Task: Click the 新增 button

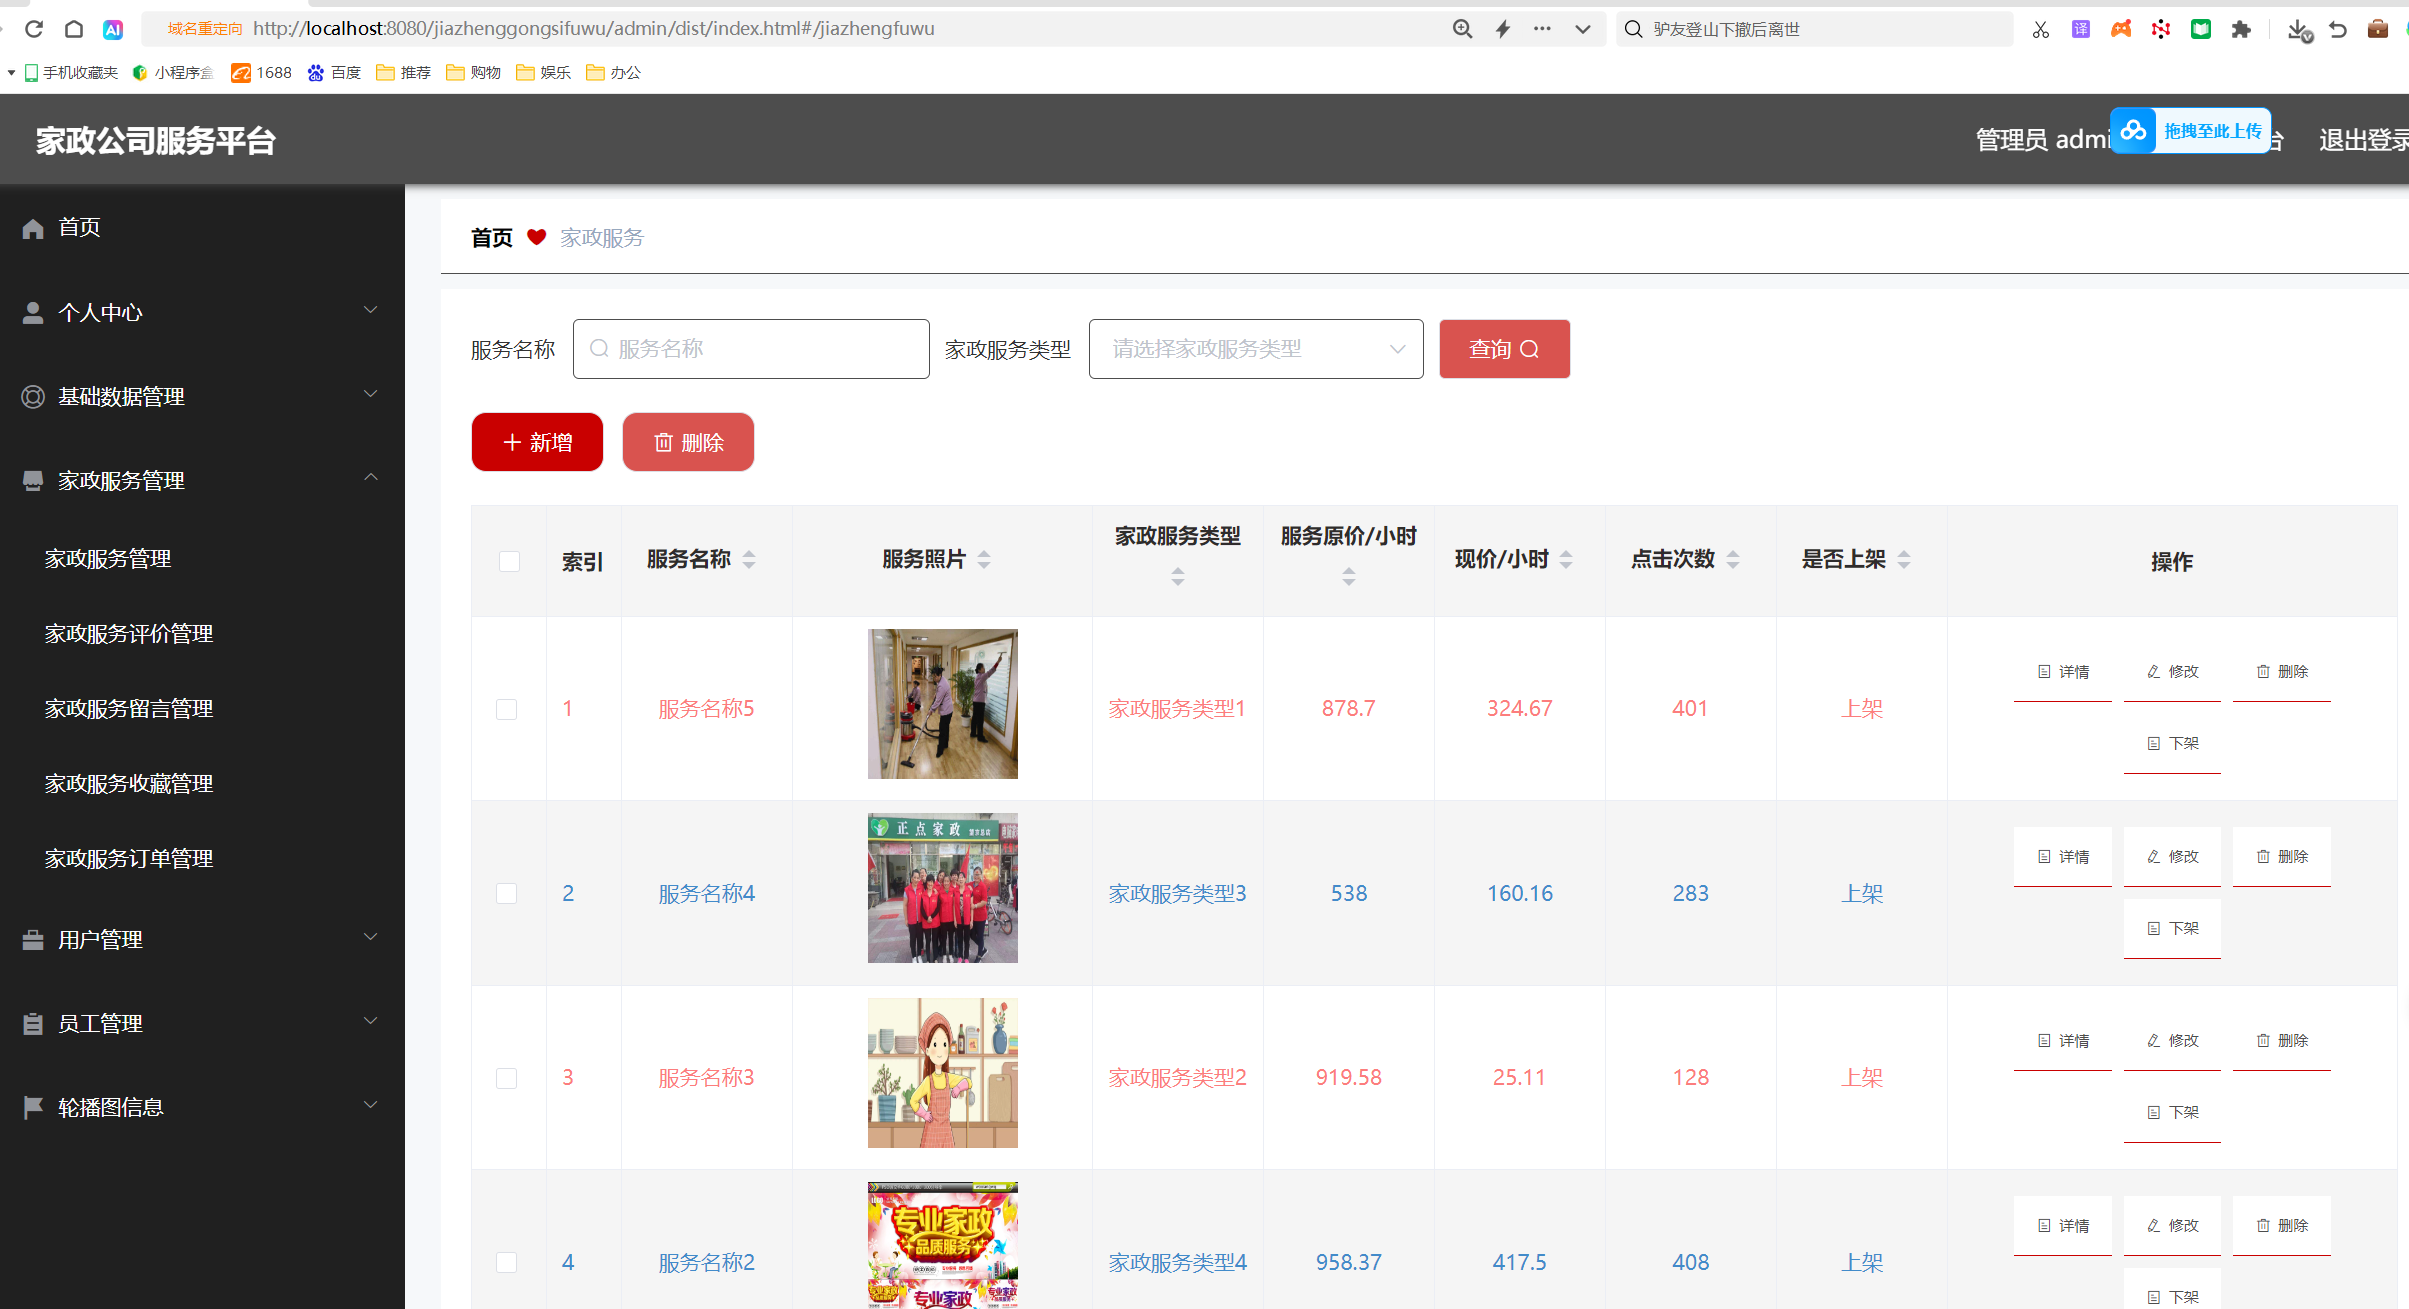Action: (537, 441)
